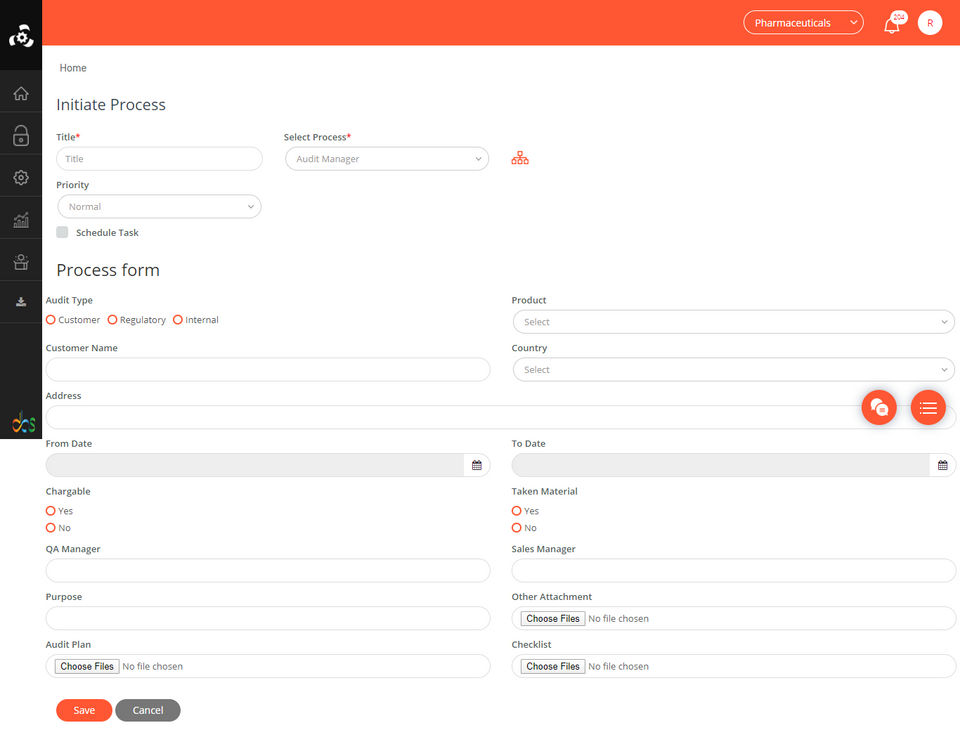Focus the QA Manager field

point(268,570)
